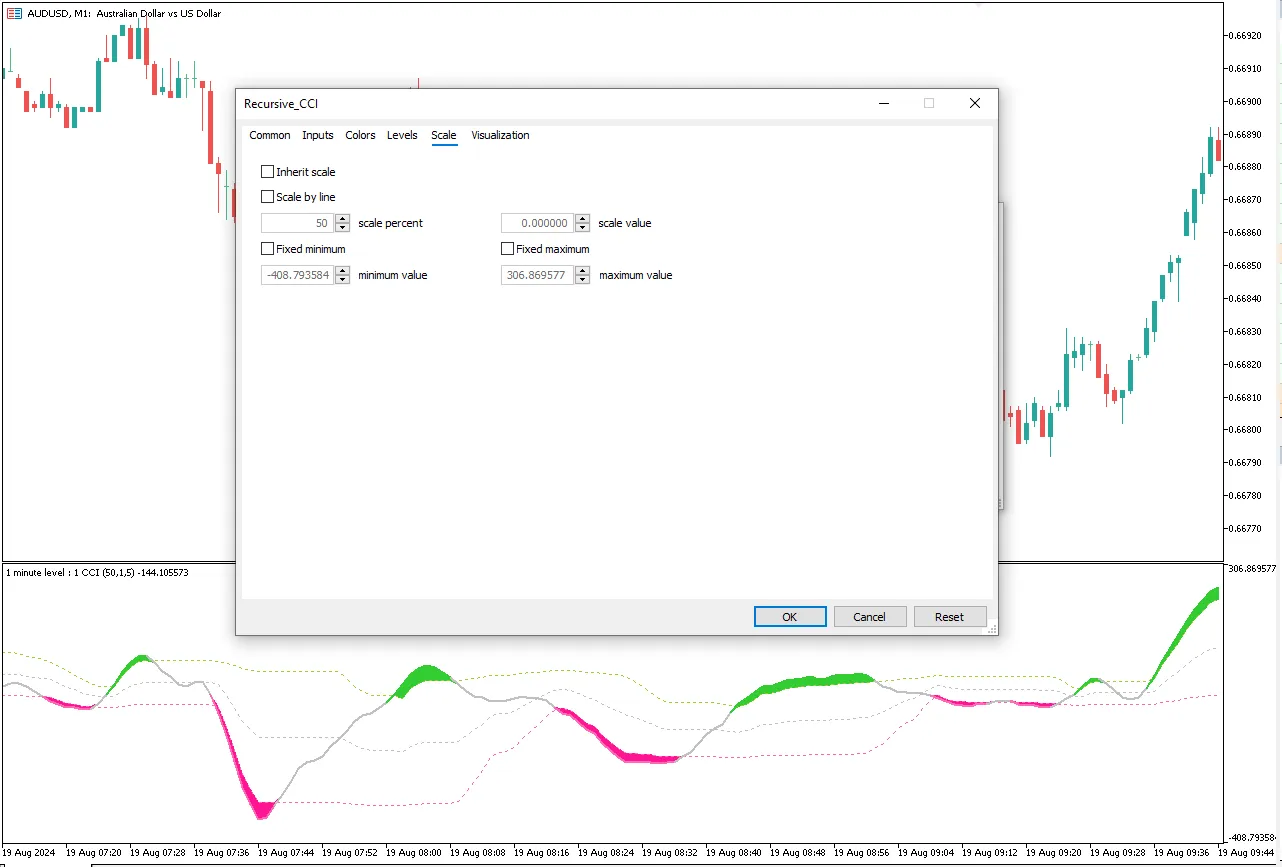
Task: Increase scale percent with up arrow
Action: (343, 219)
